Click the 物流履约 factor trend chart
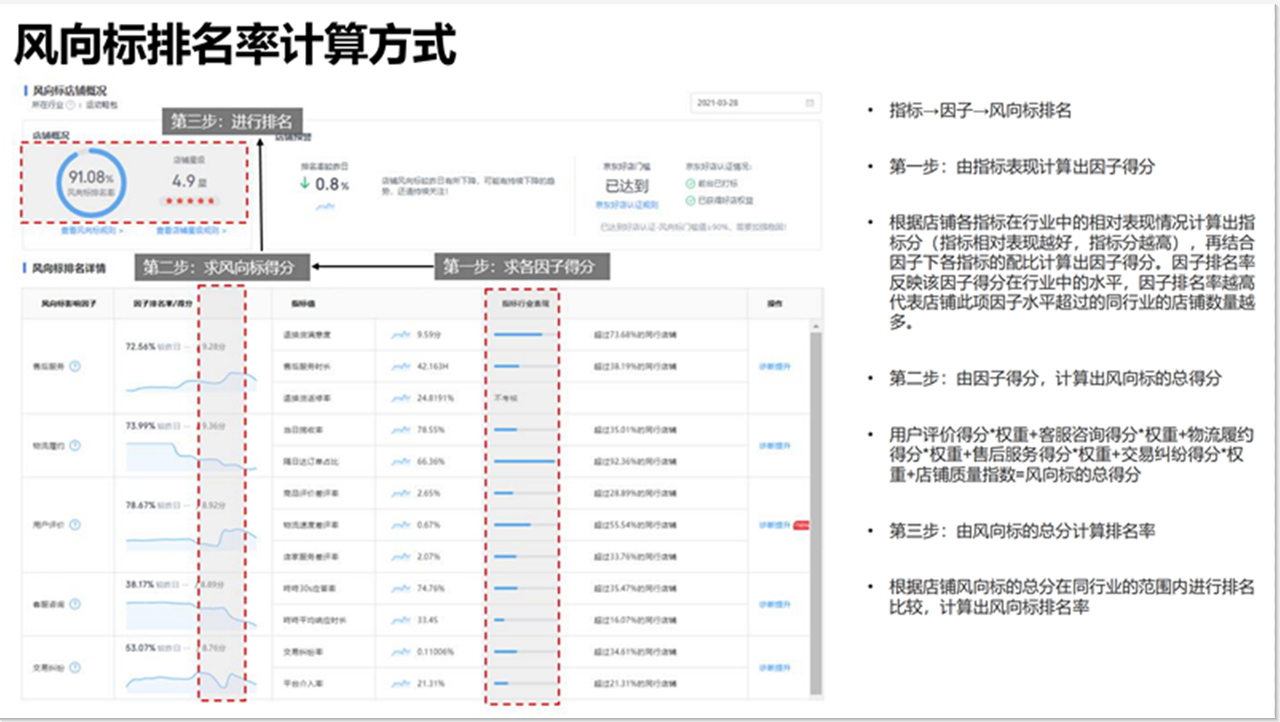 point(192,458)
